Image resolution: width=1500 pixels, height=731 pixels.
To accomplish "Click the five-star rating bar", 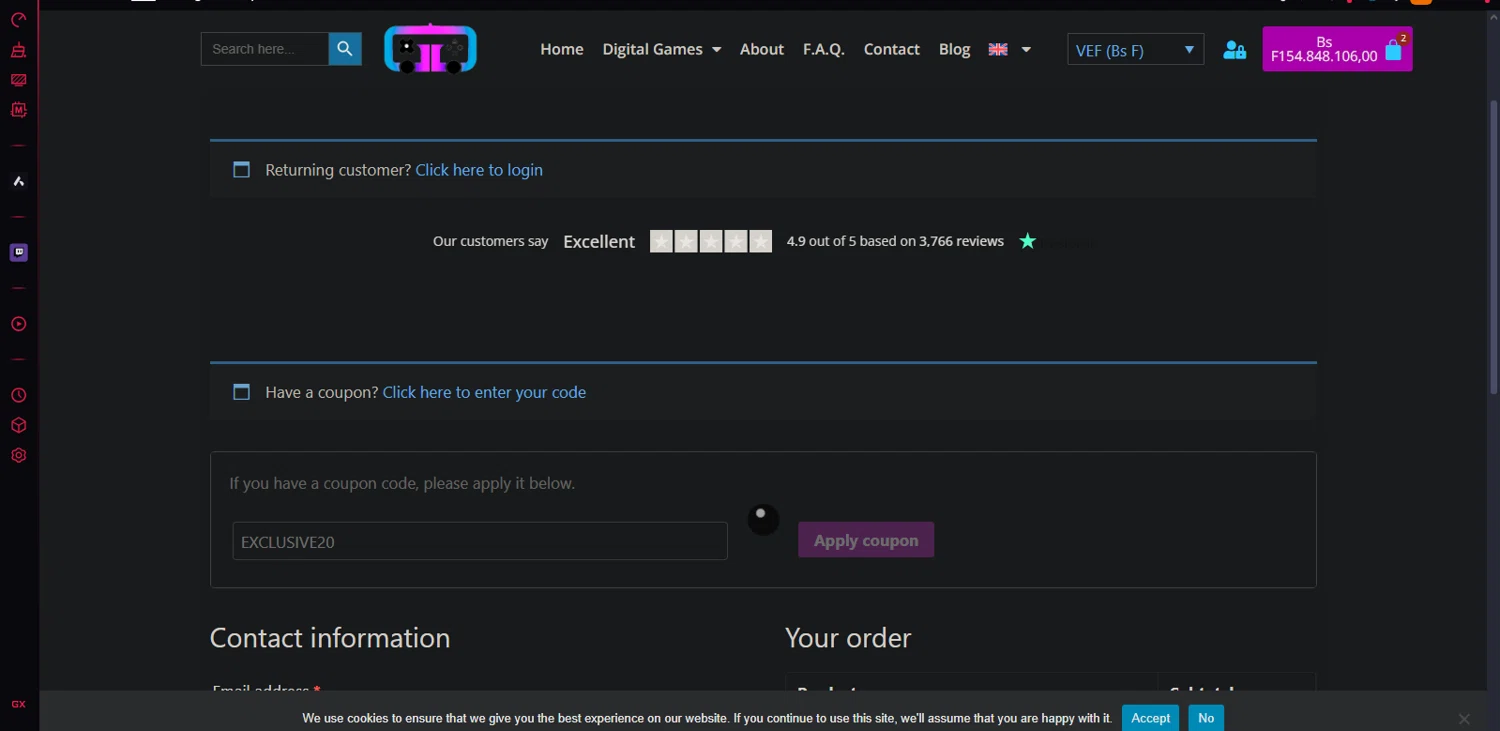I will [711, 241].
